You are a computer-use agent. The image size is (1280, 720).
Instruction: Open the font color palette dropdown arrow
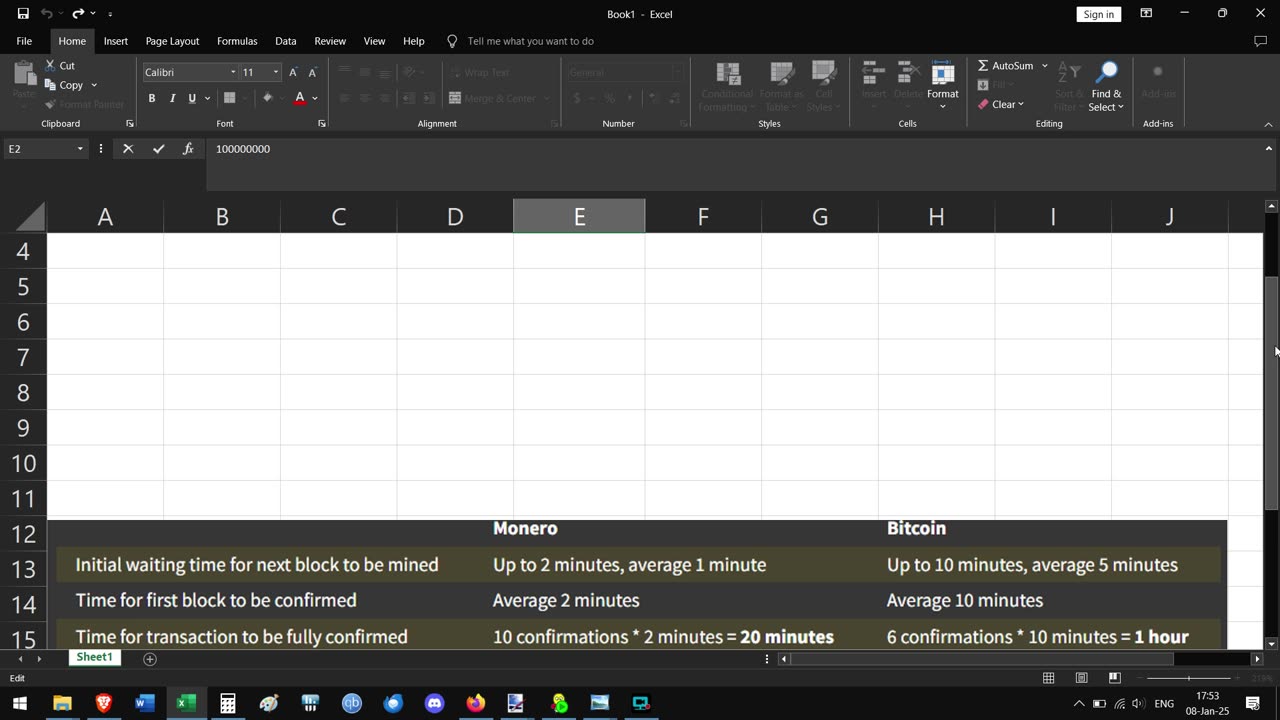click(315, 98)
